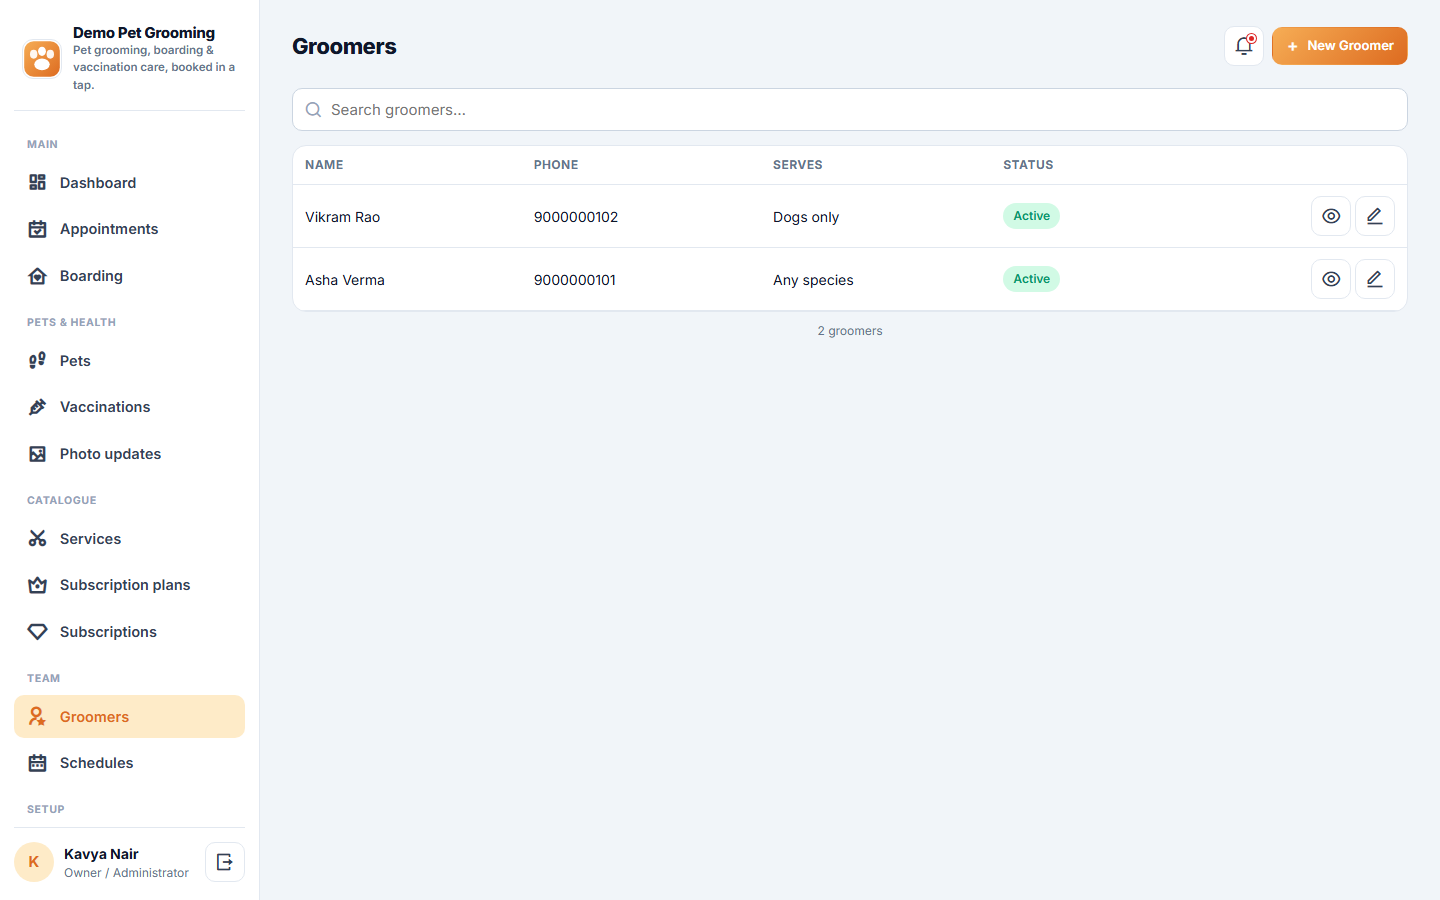Open the Boarding section
The width and height of the screenshot is (1440, 900).
129,276
